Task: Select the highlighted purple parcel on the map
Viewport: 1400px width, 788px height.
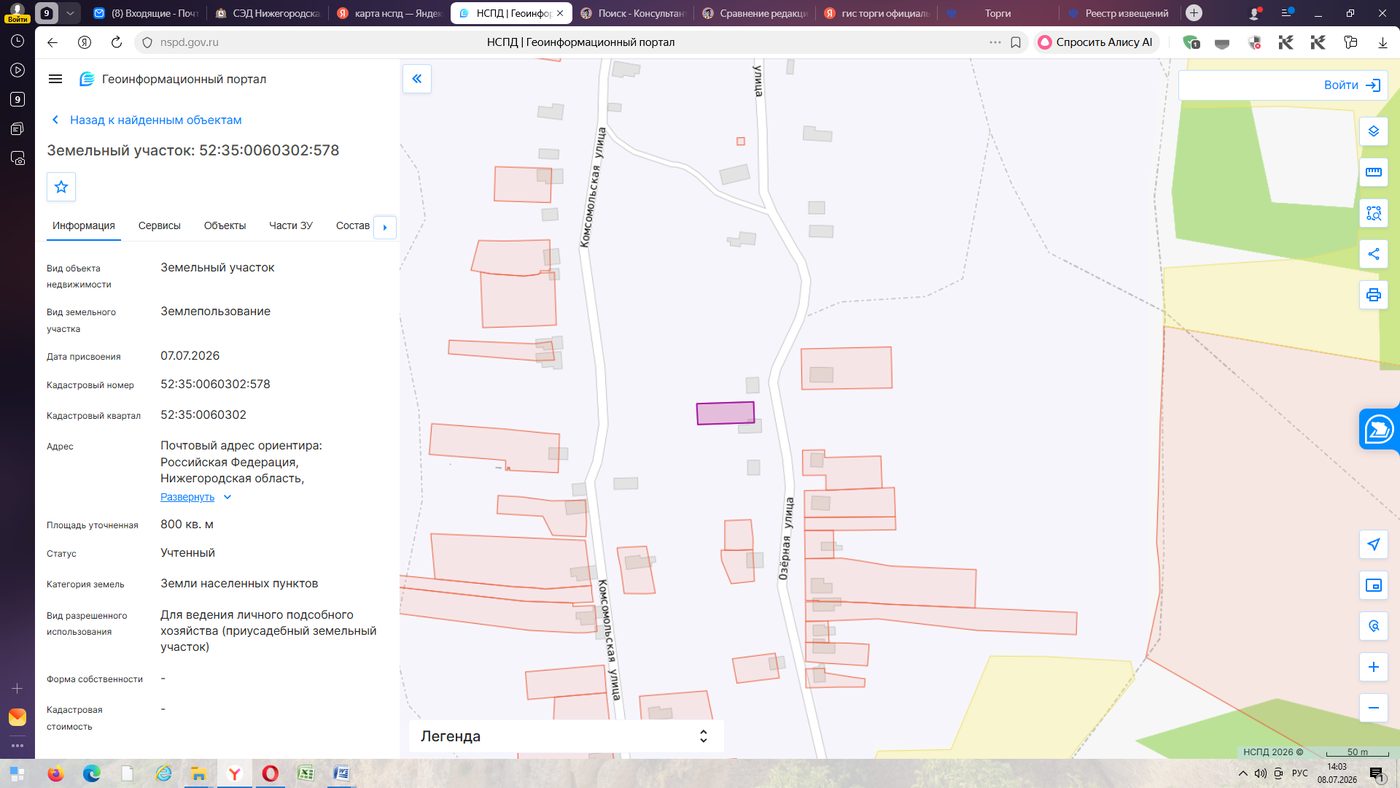Action: pos(725,413)
